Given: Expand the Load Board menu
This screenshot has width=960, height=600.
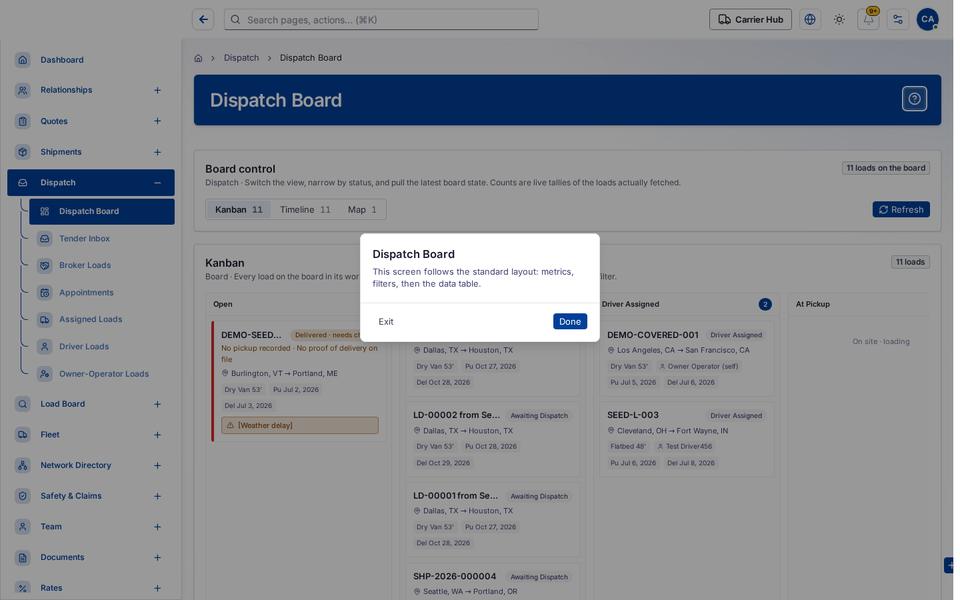Looking at the screenshot, I should click(x=157, y=405).
